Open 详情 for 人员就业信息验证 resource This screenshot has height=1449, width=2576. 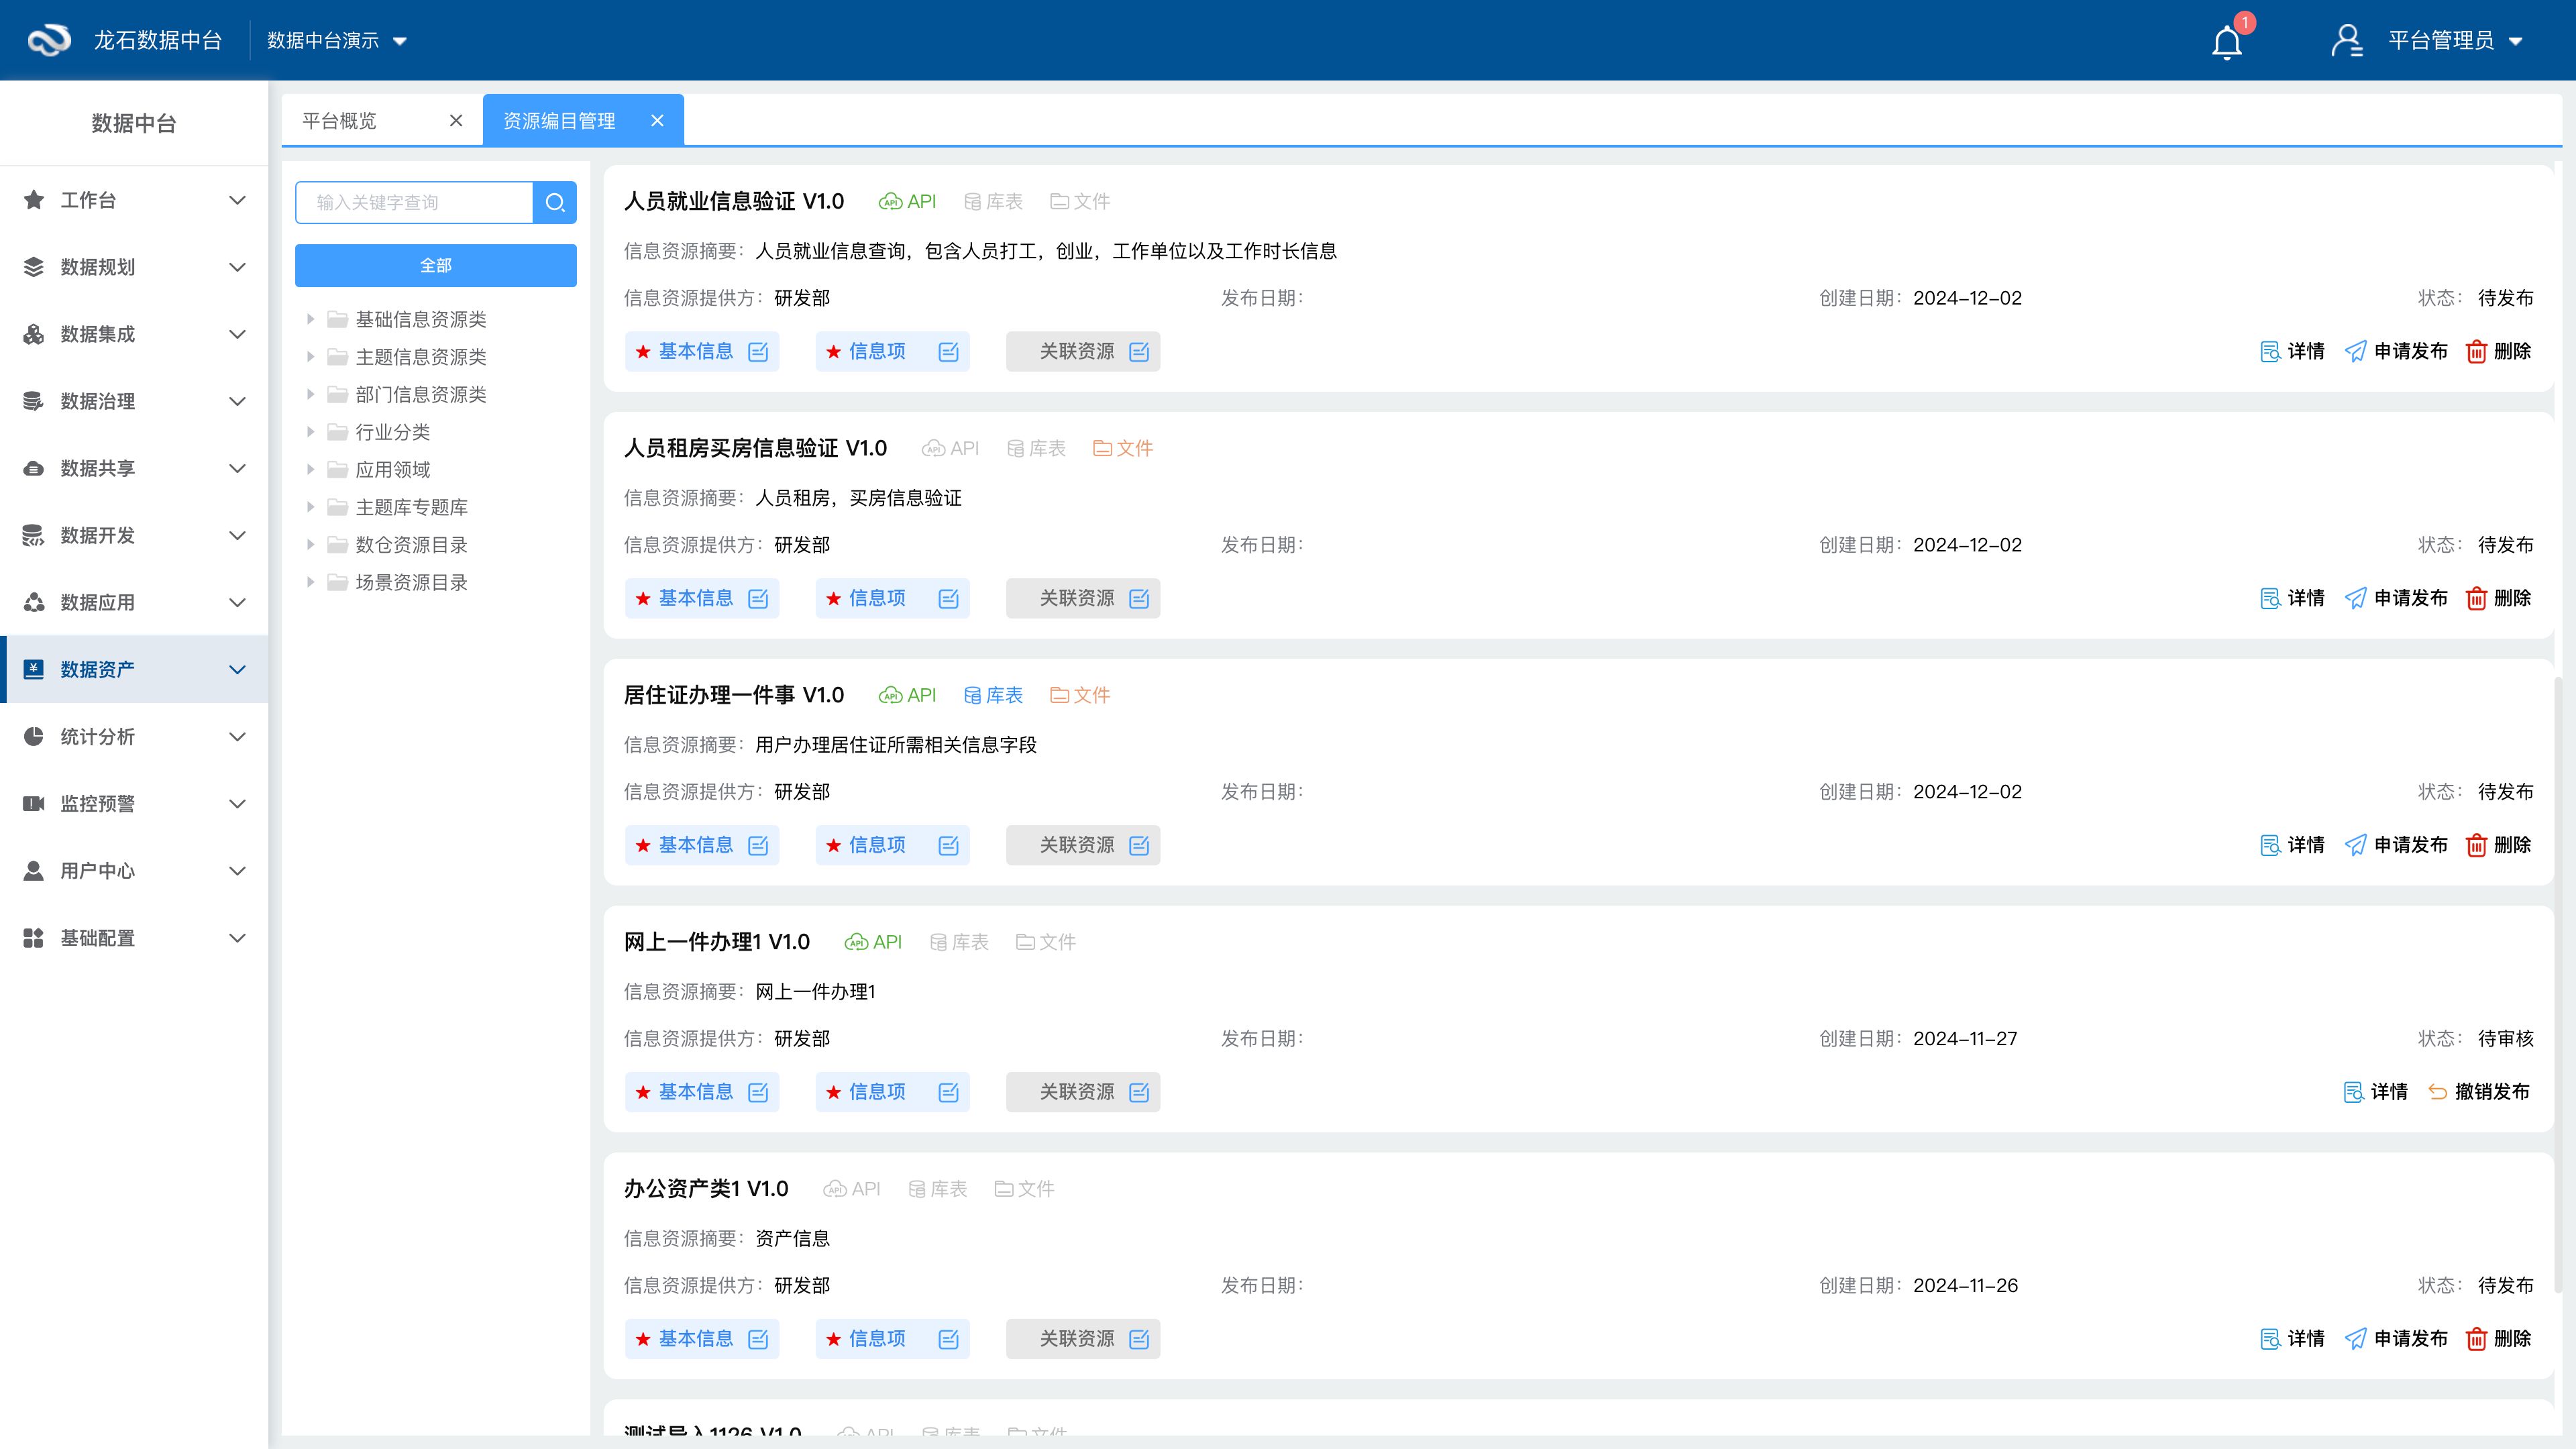[2294, 351]
